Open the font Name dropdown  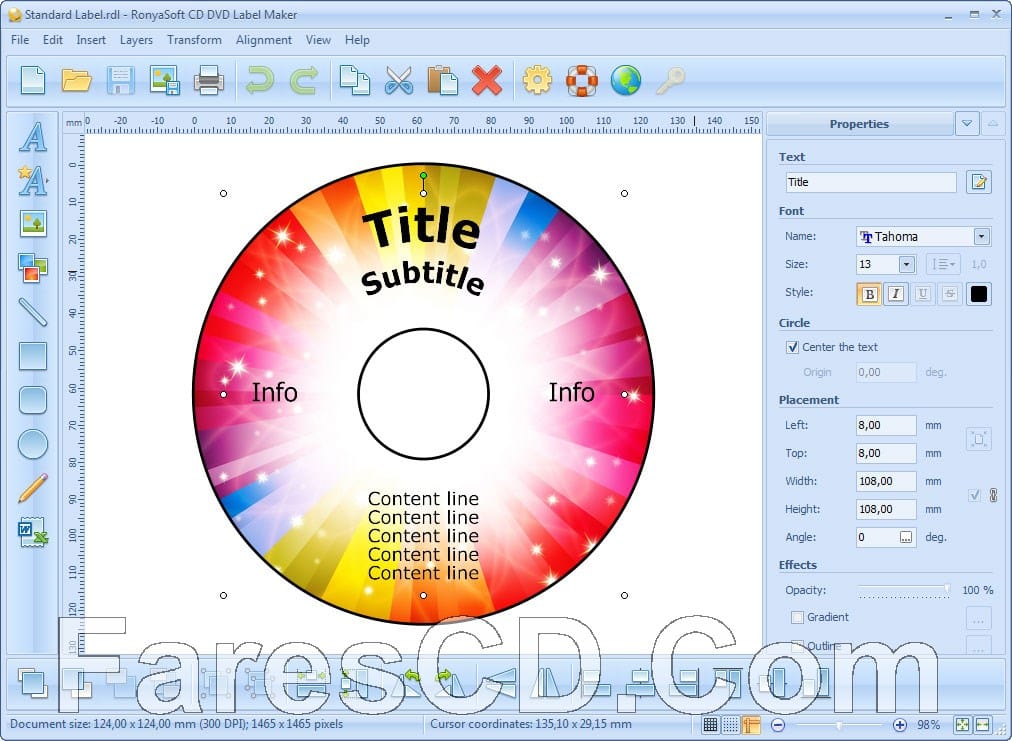pyautogui.click(x=981, y=236)
